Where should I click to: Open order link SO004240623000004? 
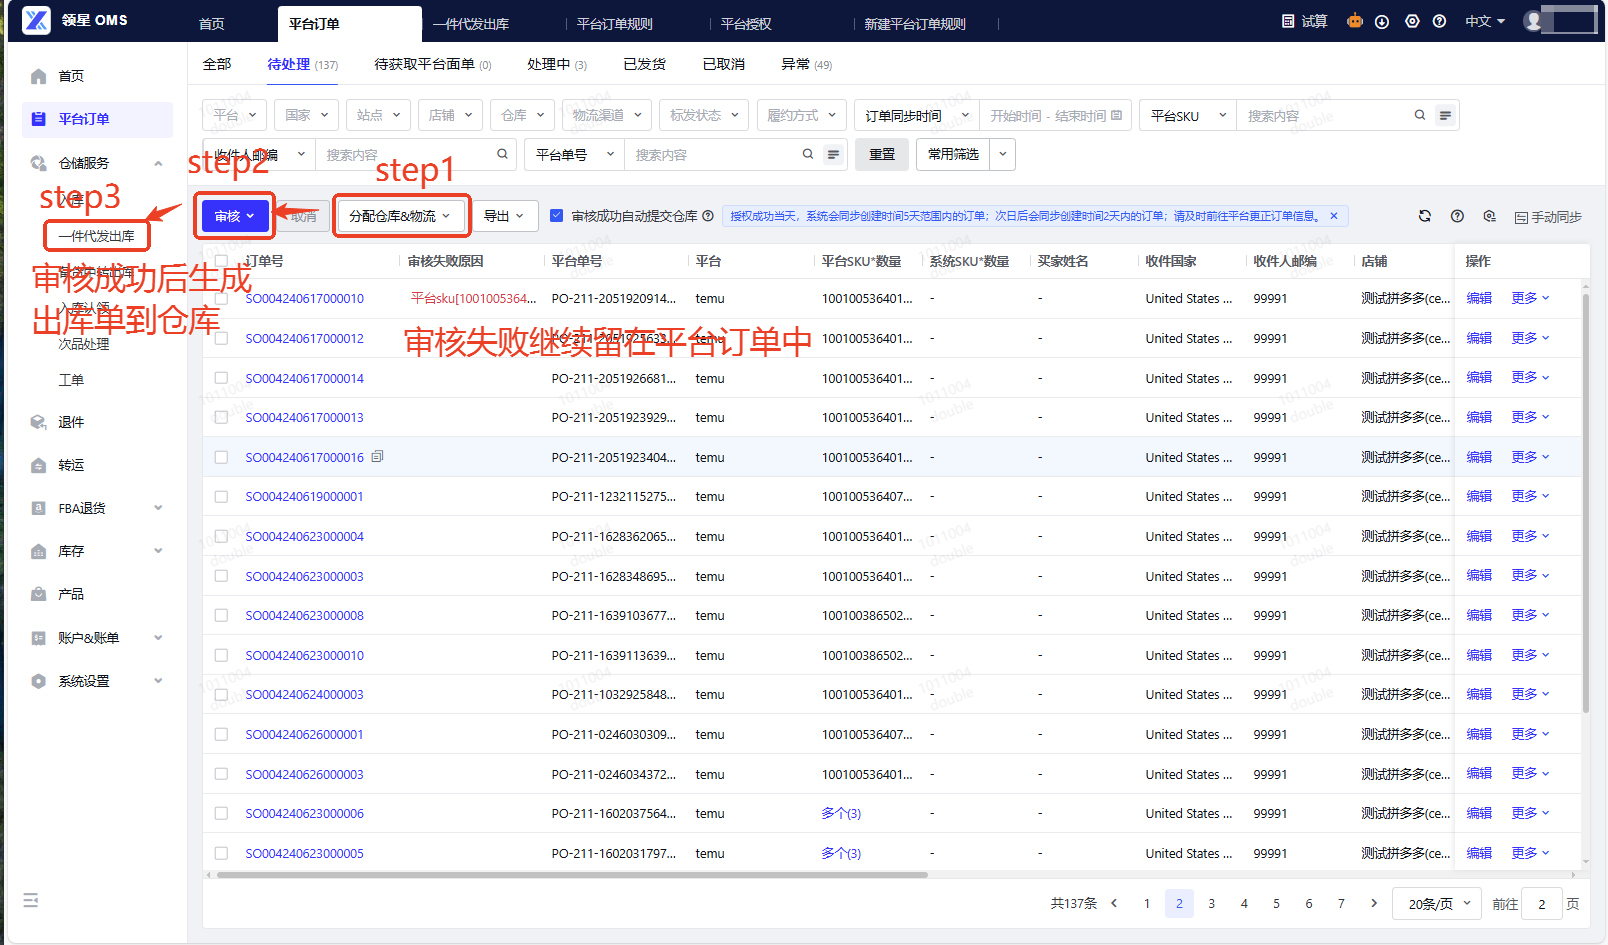tap(304, 537)
